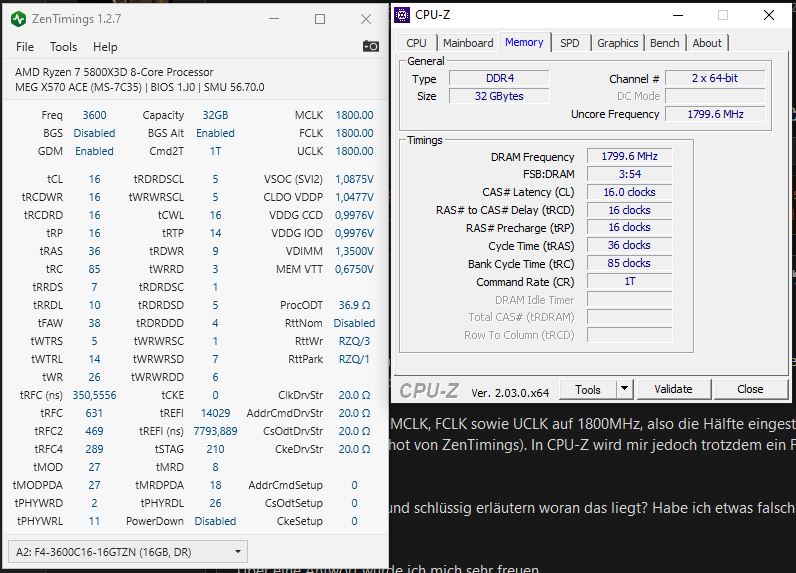796x573 pixels.
Task: Click the tRC value 85 in ZenTimings
Action: 94,269
